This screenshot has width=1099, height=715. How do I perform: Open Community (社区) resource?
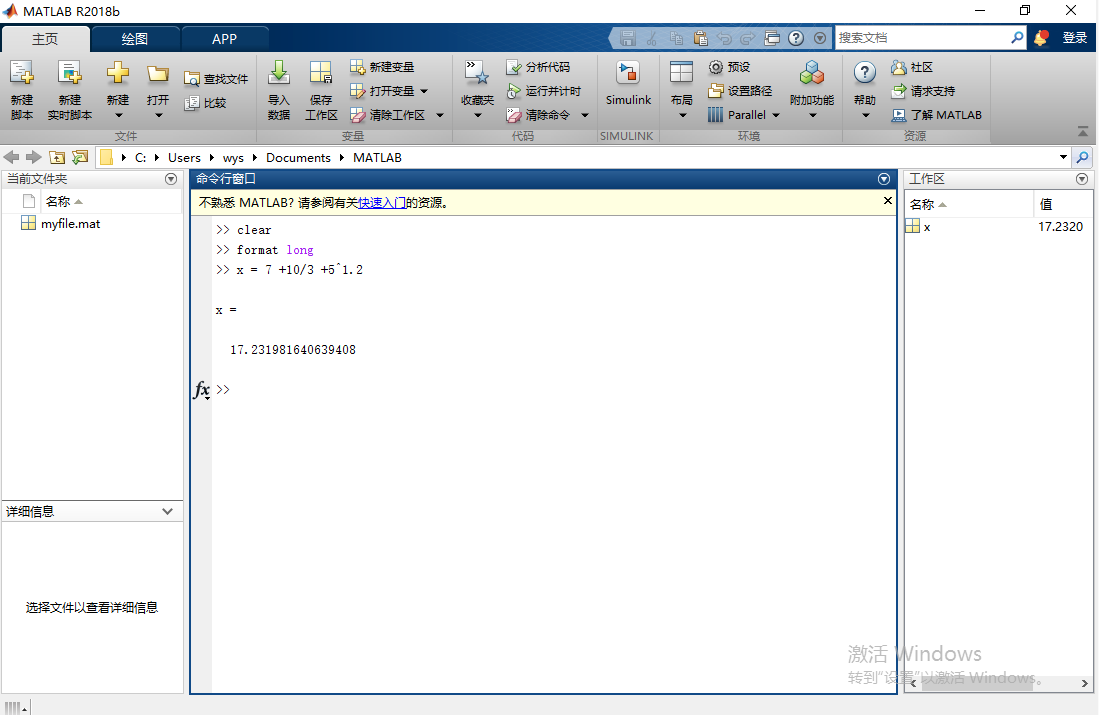912,67
